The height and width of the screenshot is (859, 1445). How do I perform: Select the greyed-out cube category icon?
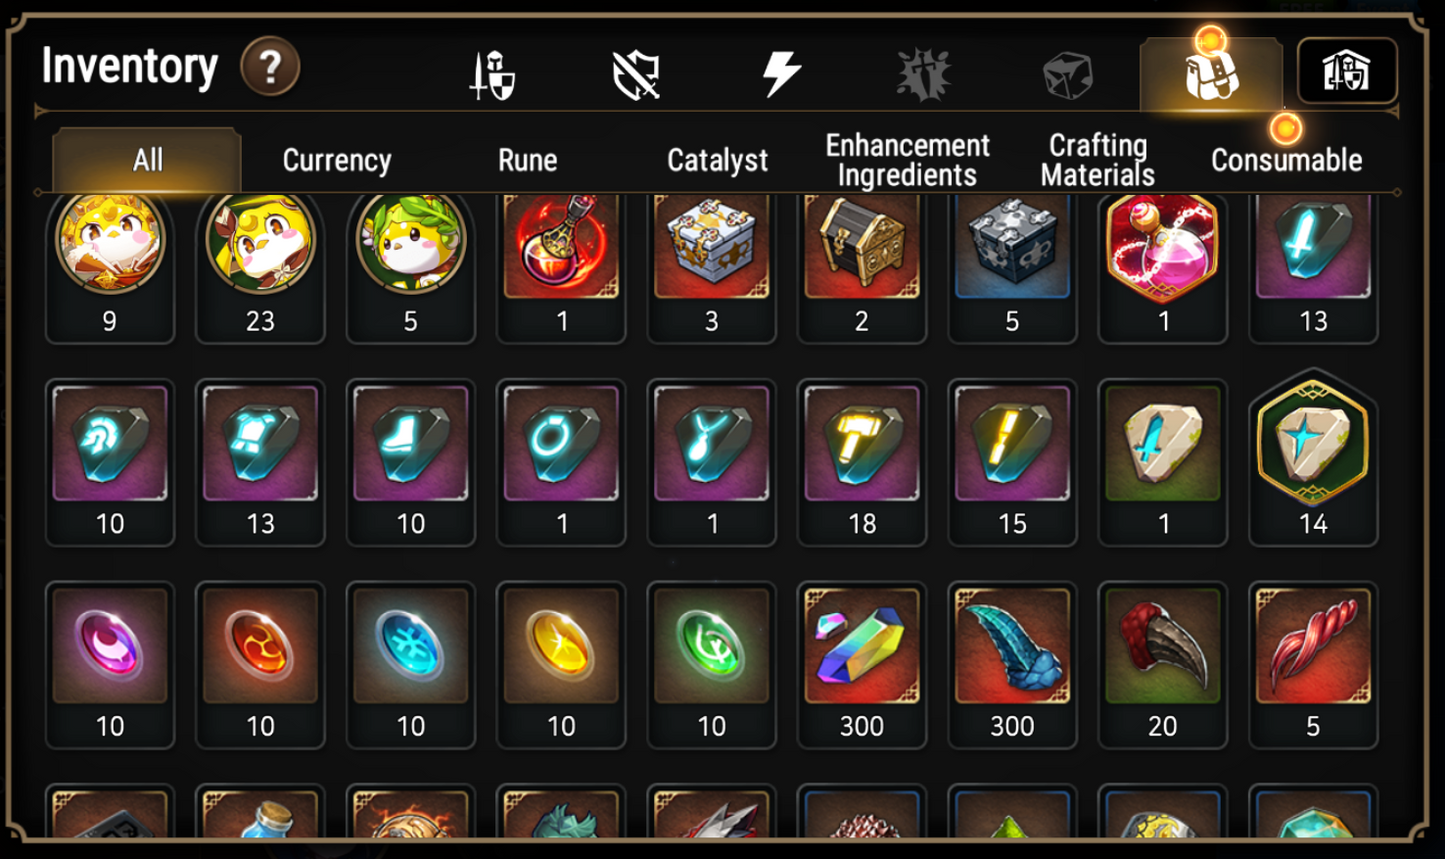pos(1067,75)
